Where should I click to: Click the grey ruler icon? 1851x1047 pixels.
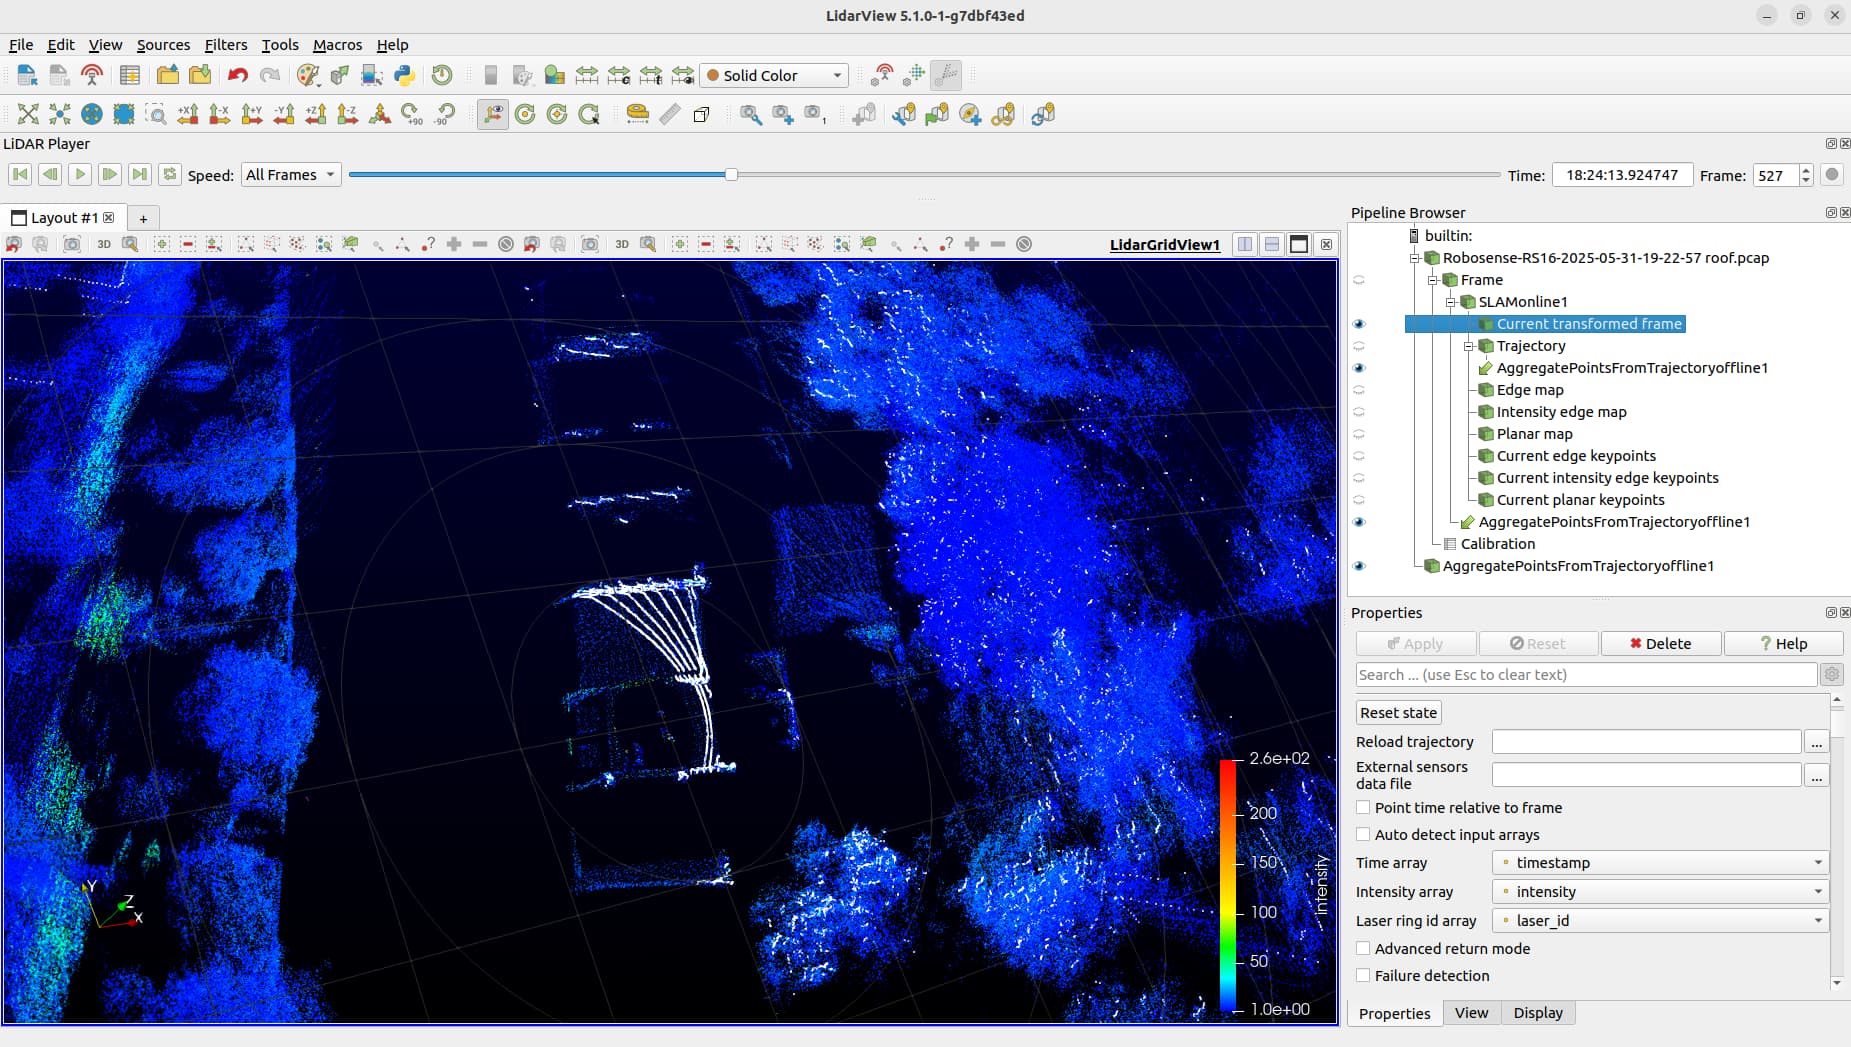[x=670, y=114]
